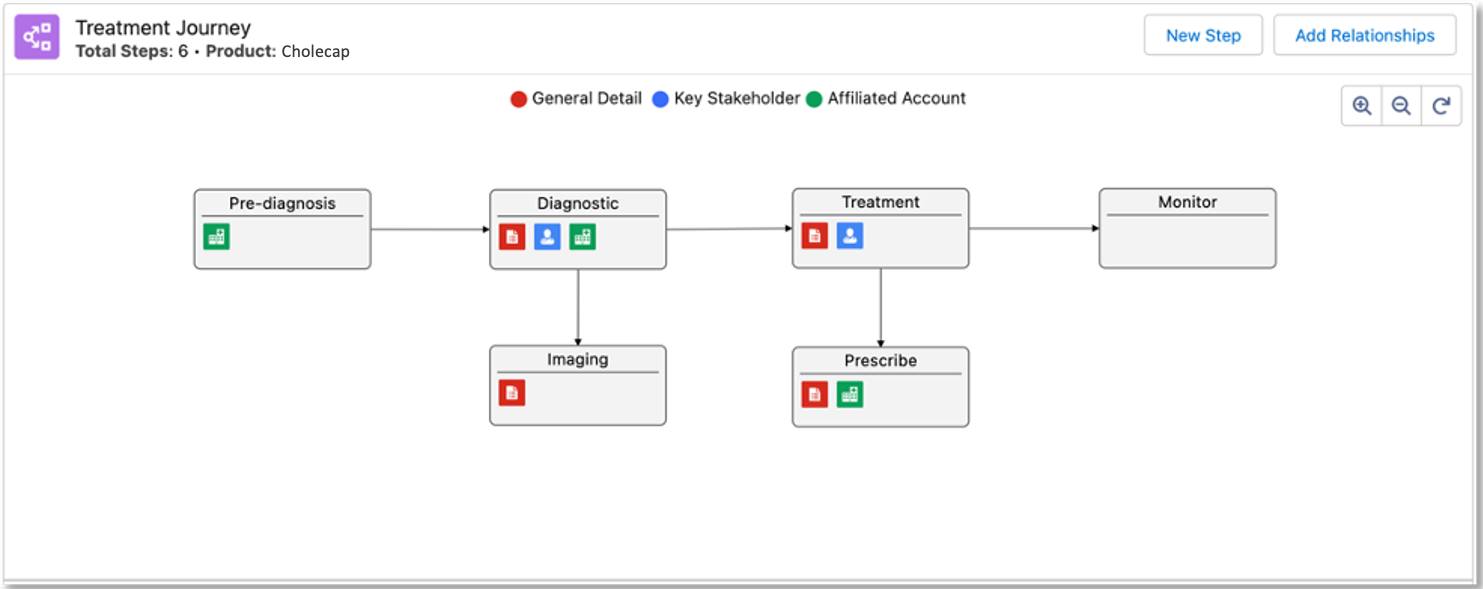Select the Imaging step title

click(578, 359)
